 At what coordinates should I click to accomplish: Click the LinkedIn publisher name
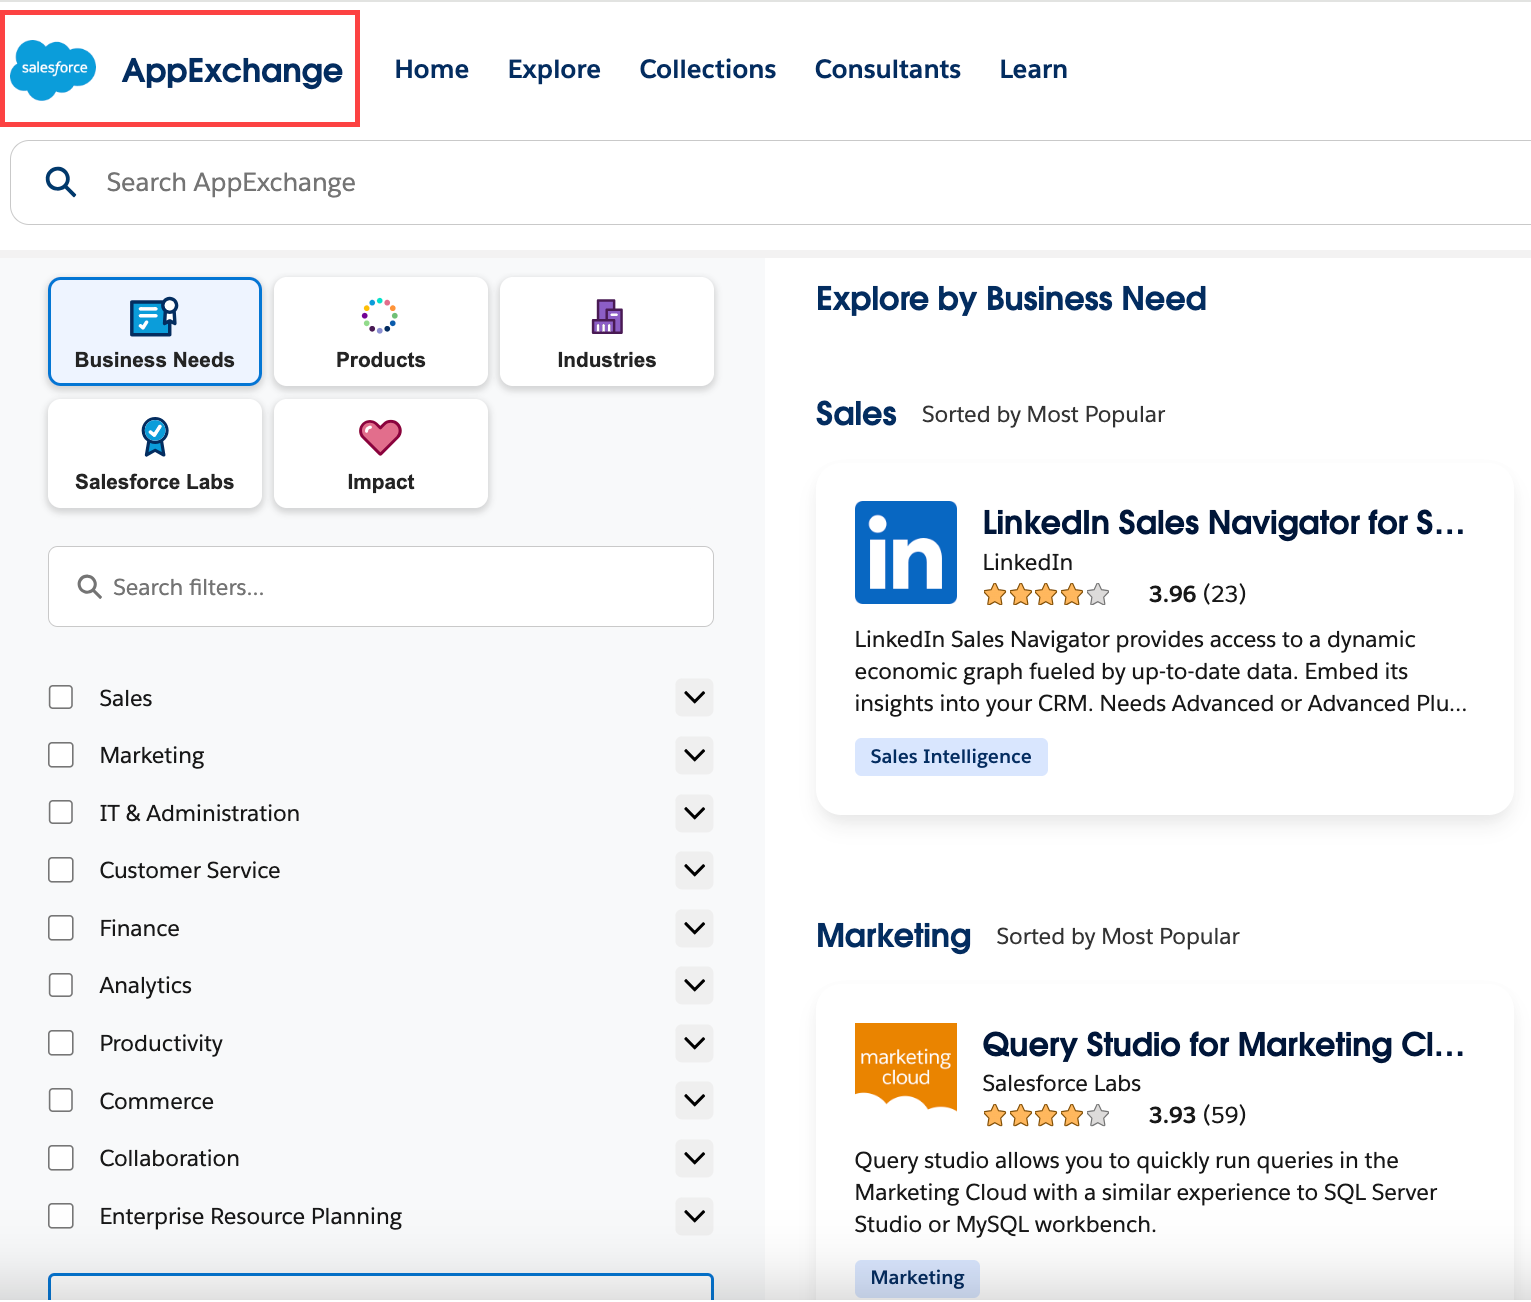click(1028, 562)
